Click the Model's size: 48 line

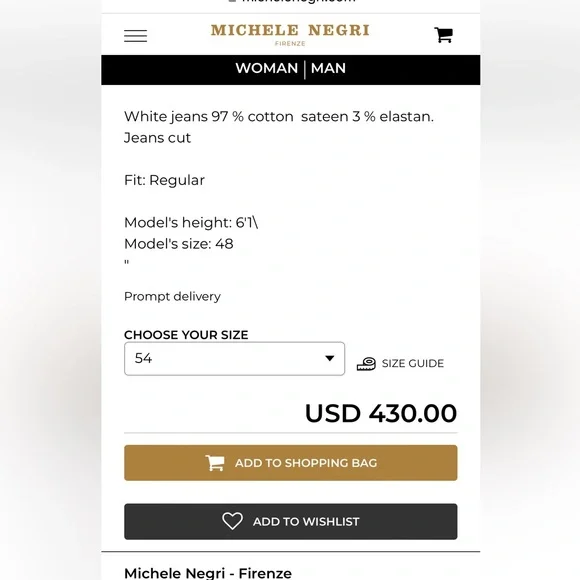179,244
